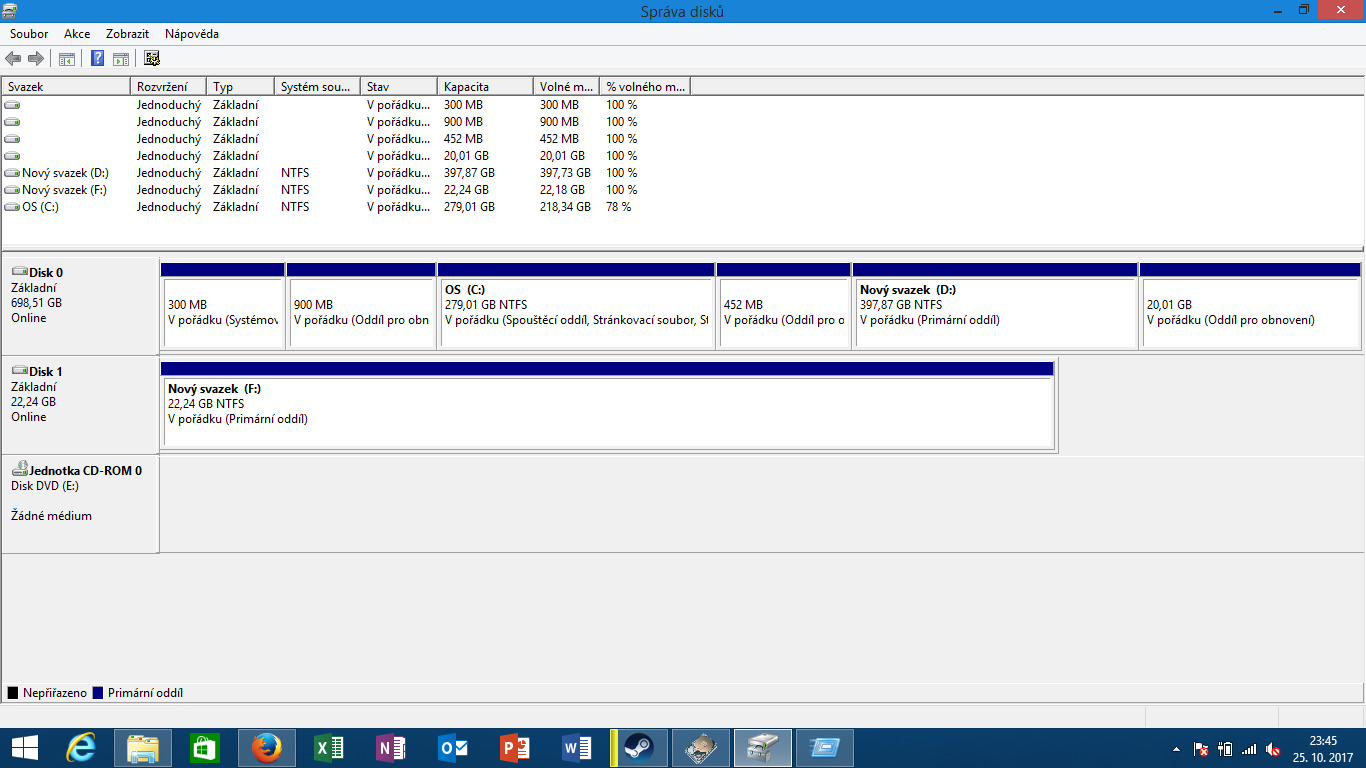1366x768 pixels.
Task: Open the Soubor menu
Action: tap(29, 34)
